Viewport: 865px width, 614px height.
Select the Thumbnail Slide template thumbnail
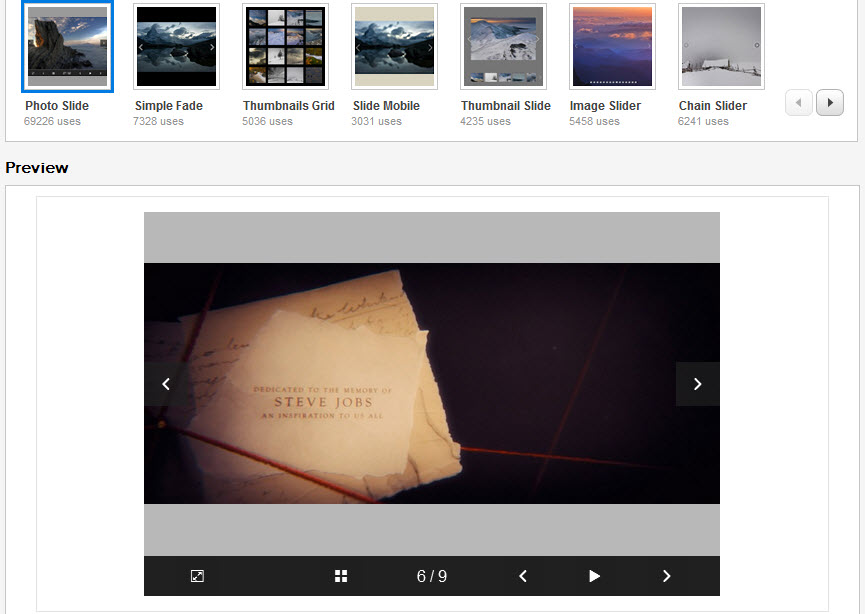(x=503, y=46)
